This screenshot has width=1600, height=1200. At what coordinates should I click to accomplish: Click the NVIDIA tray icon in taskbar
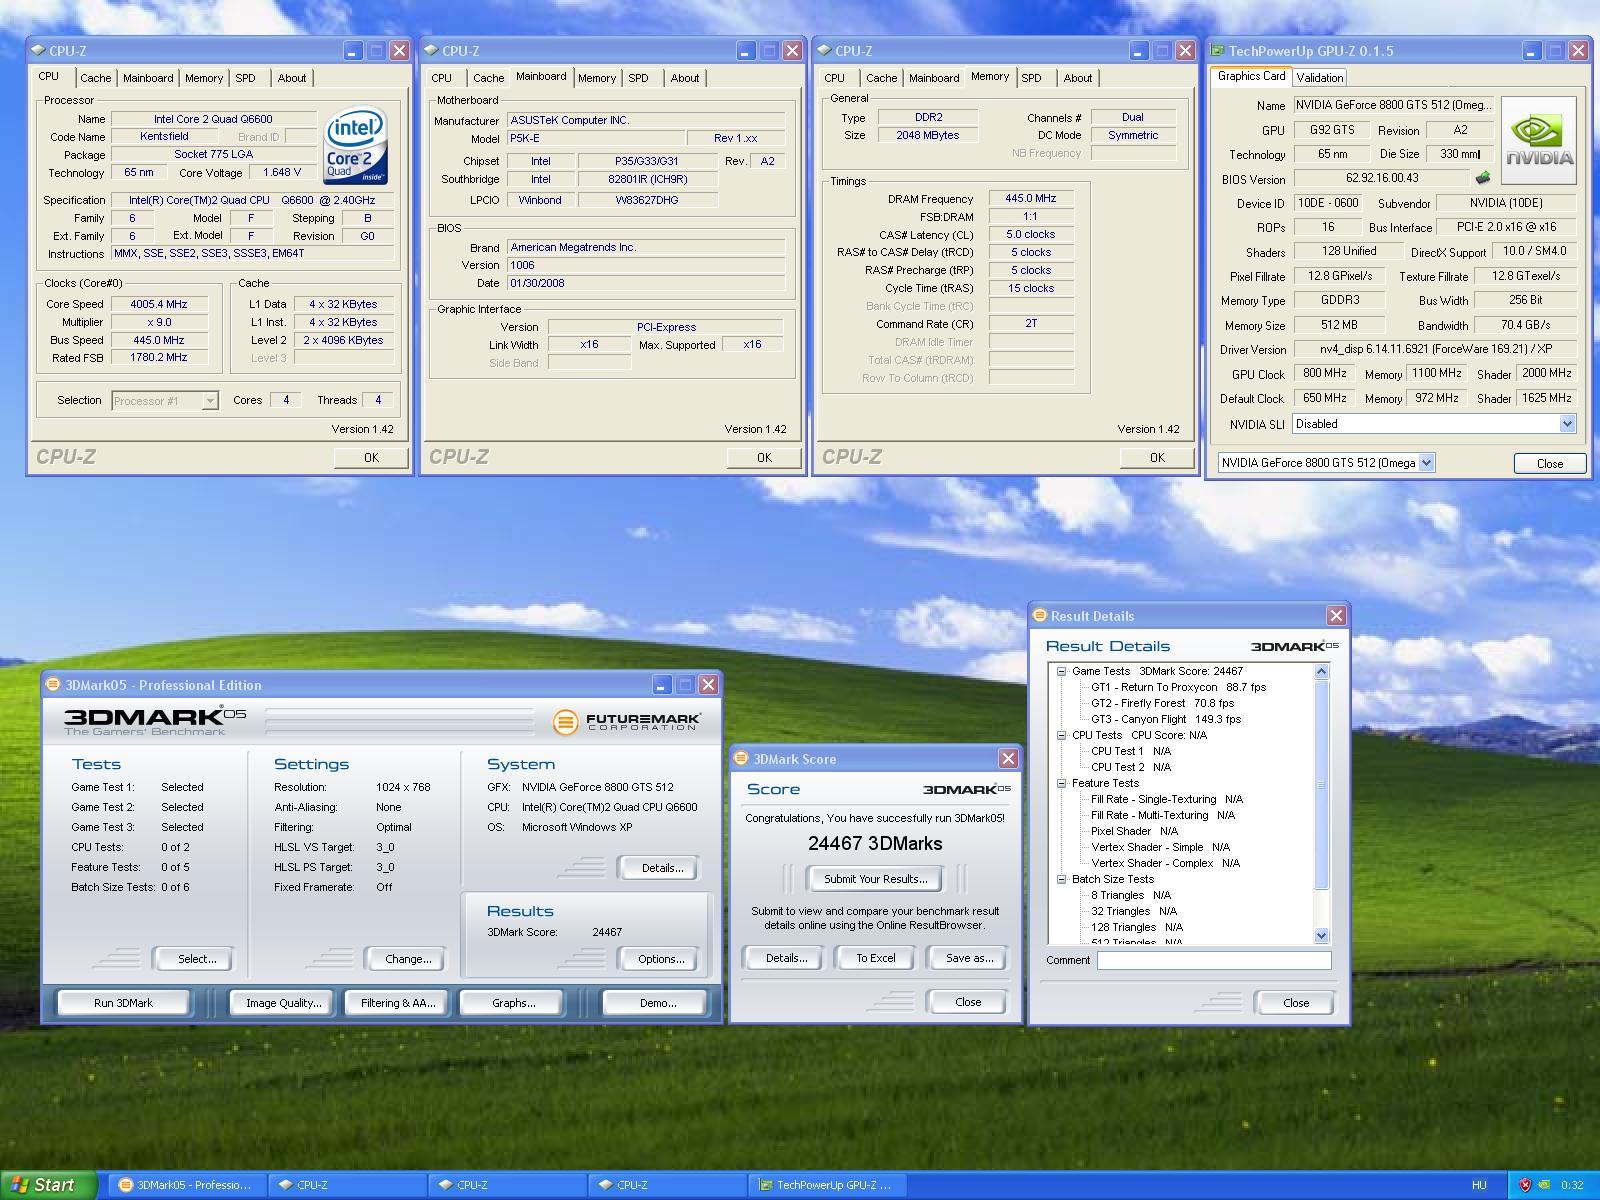click(1544, 1185)
